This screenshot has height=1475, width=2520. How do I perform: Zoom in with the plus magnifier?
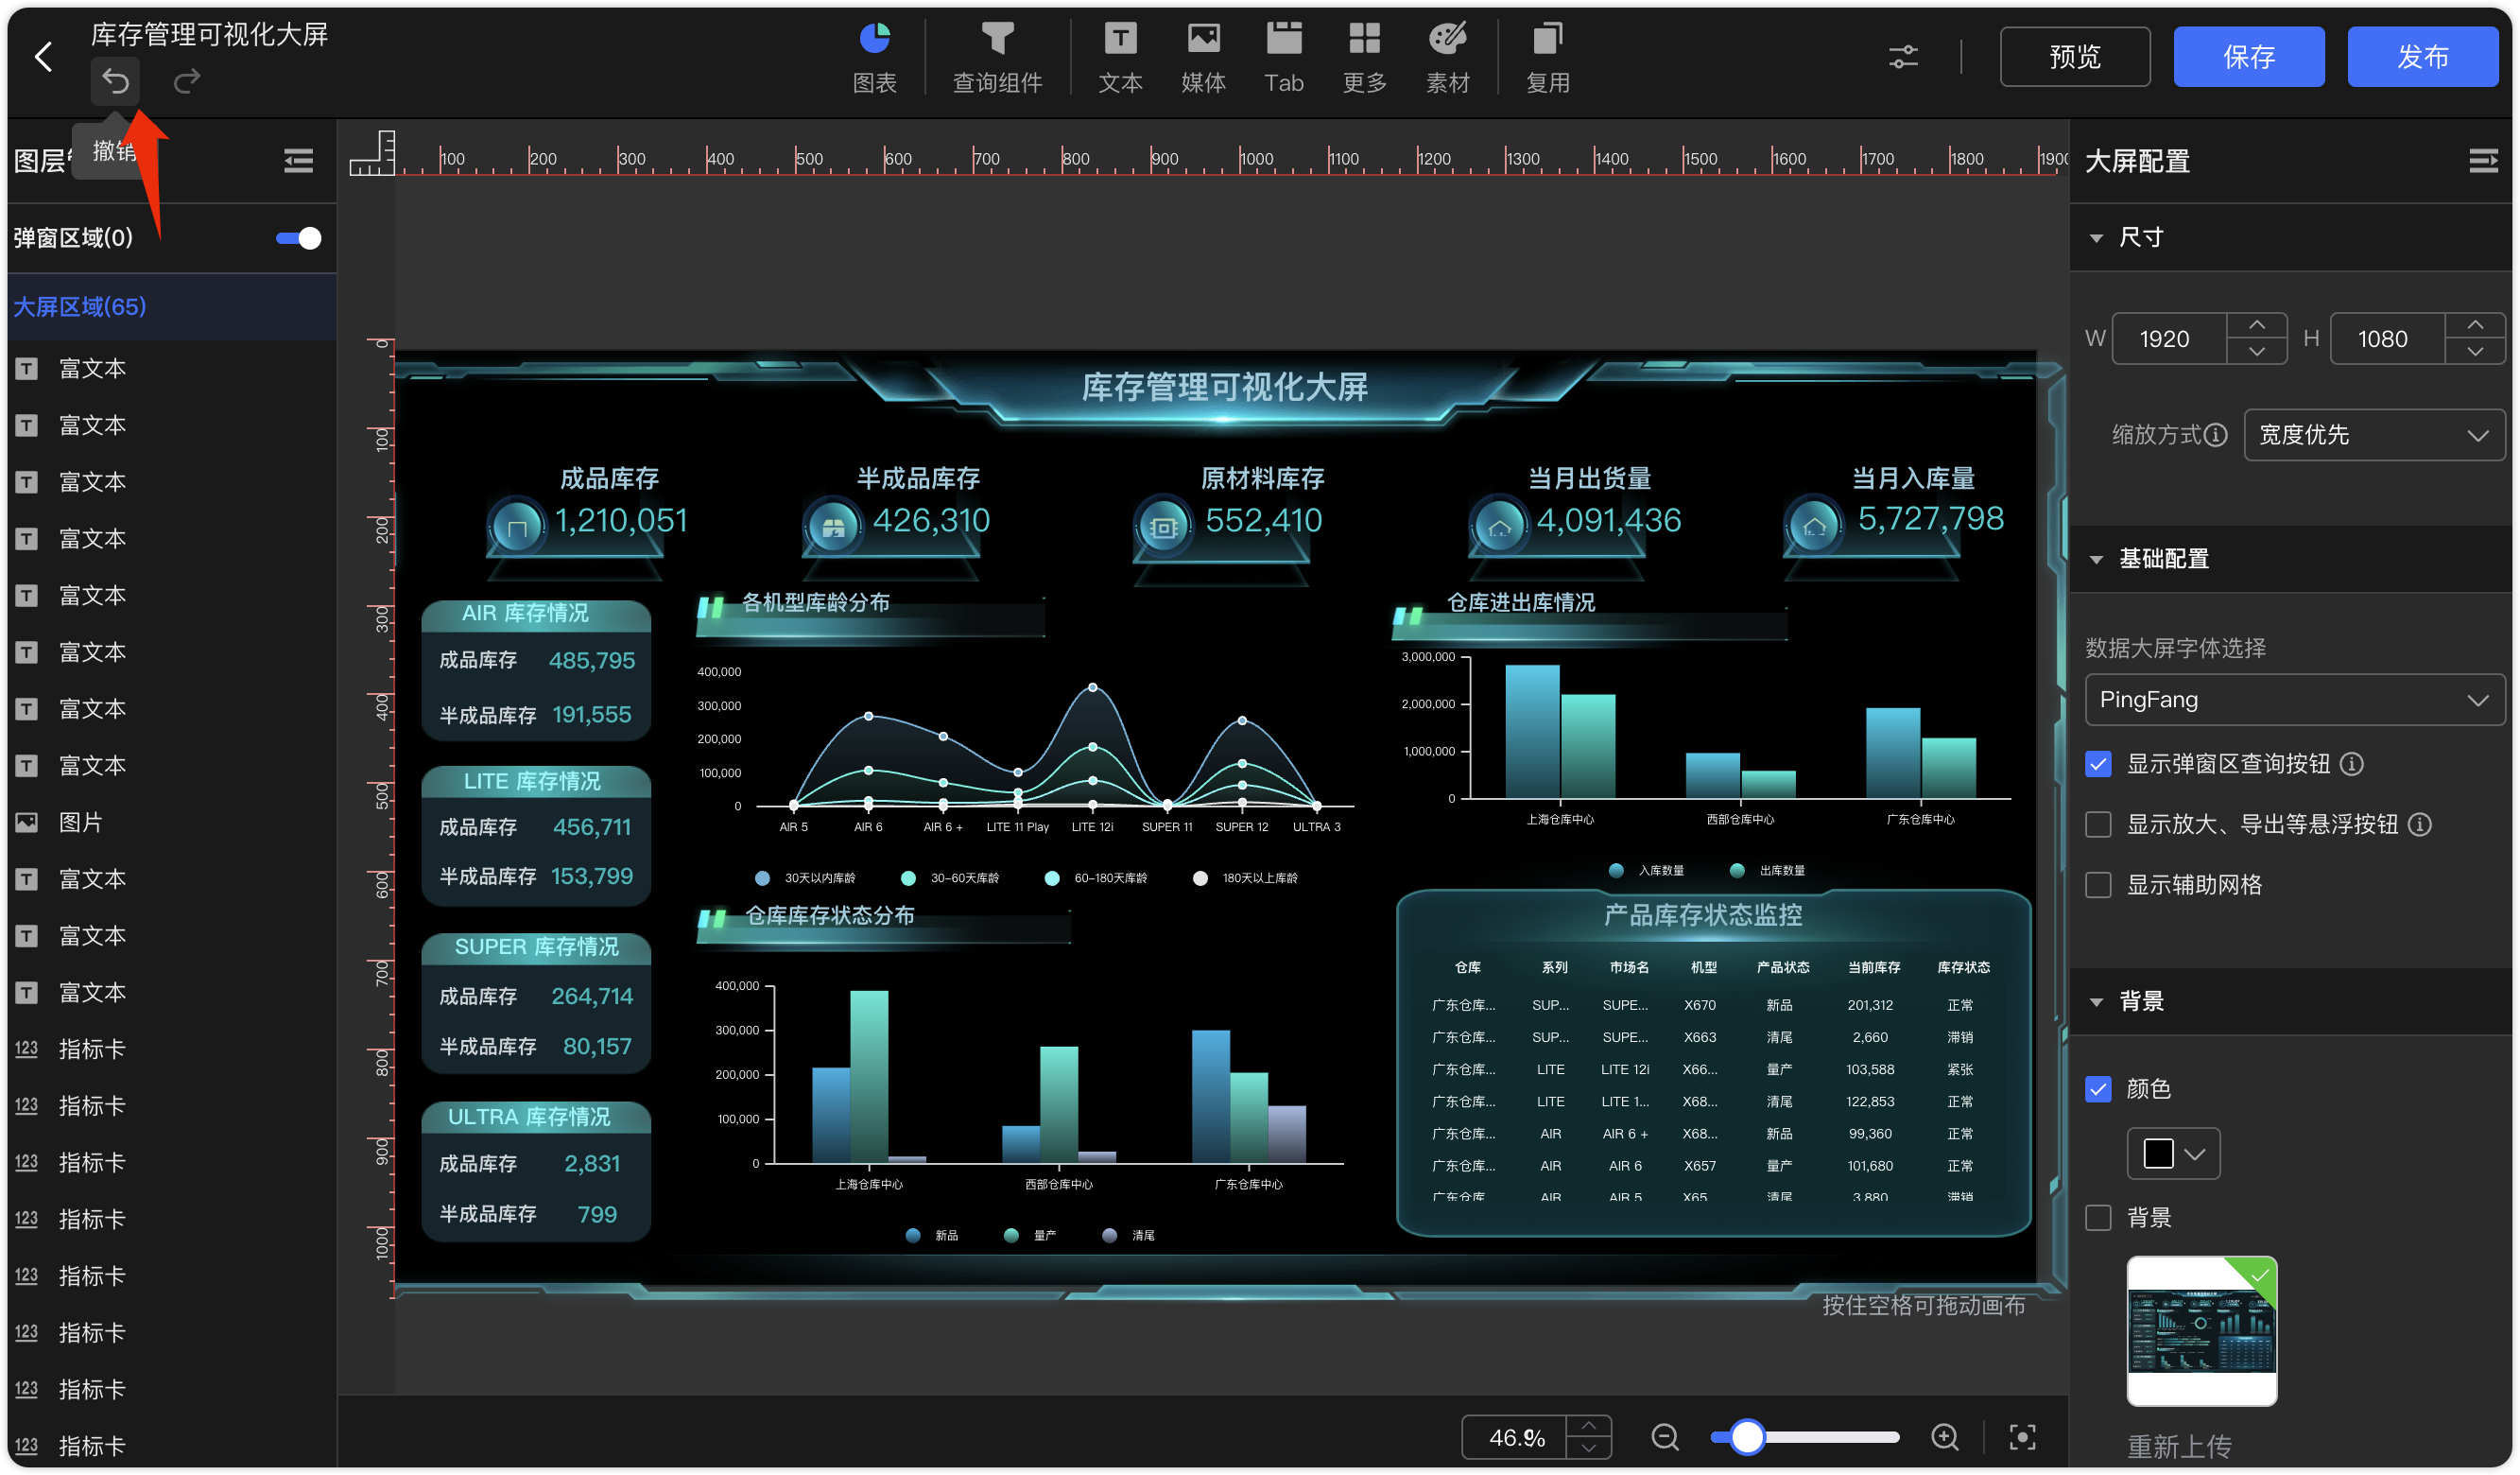(x=1944, y=1437)
